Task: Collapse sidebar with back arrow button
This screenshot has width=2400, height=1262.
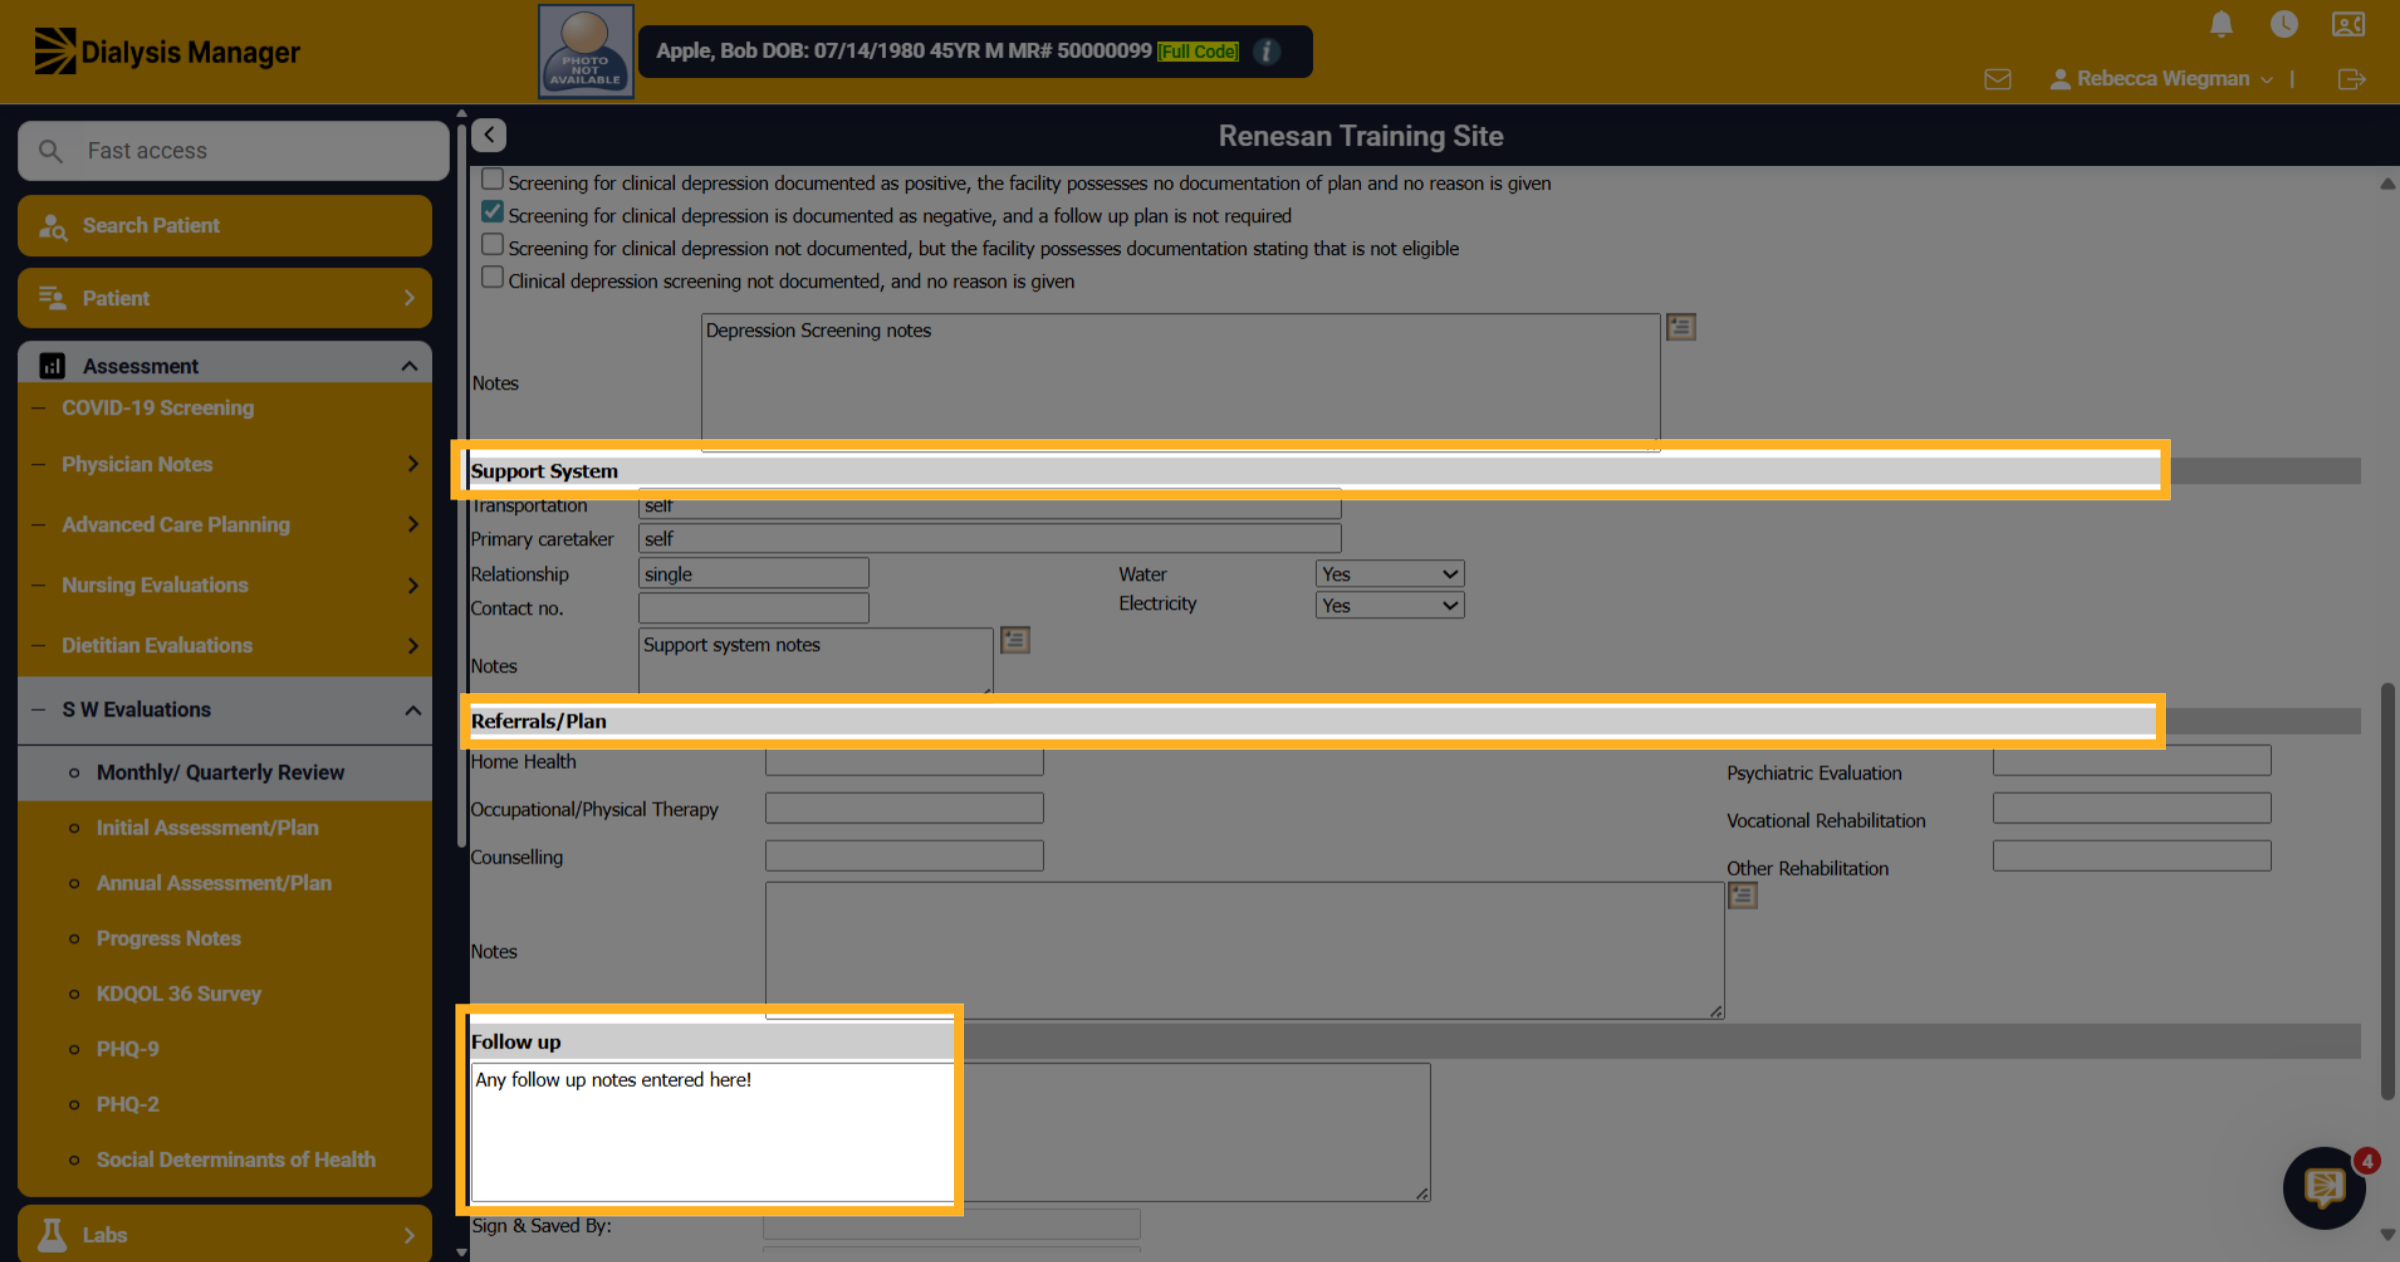Action: (489, 134)
